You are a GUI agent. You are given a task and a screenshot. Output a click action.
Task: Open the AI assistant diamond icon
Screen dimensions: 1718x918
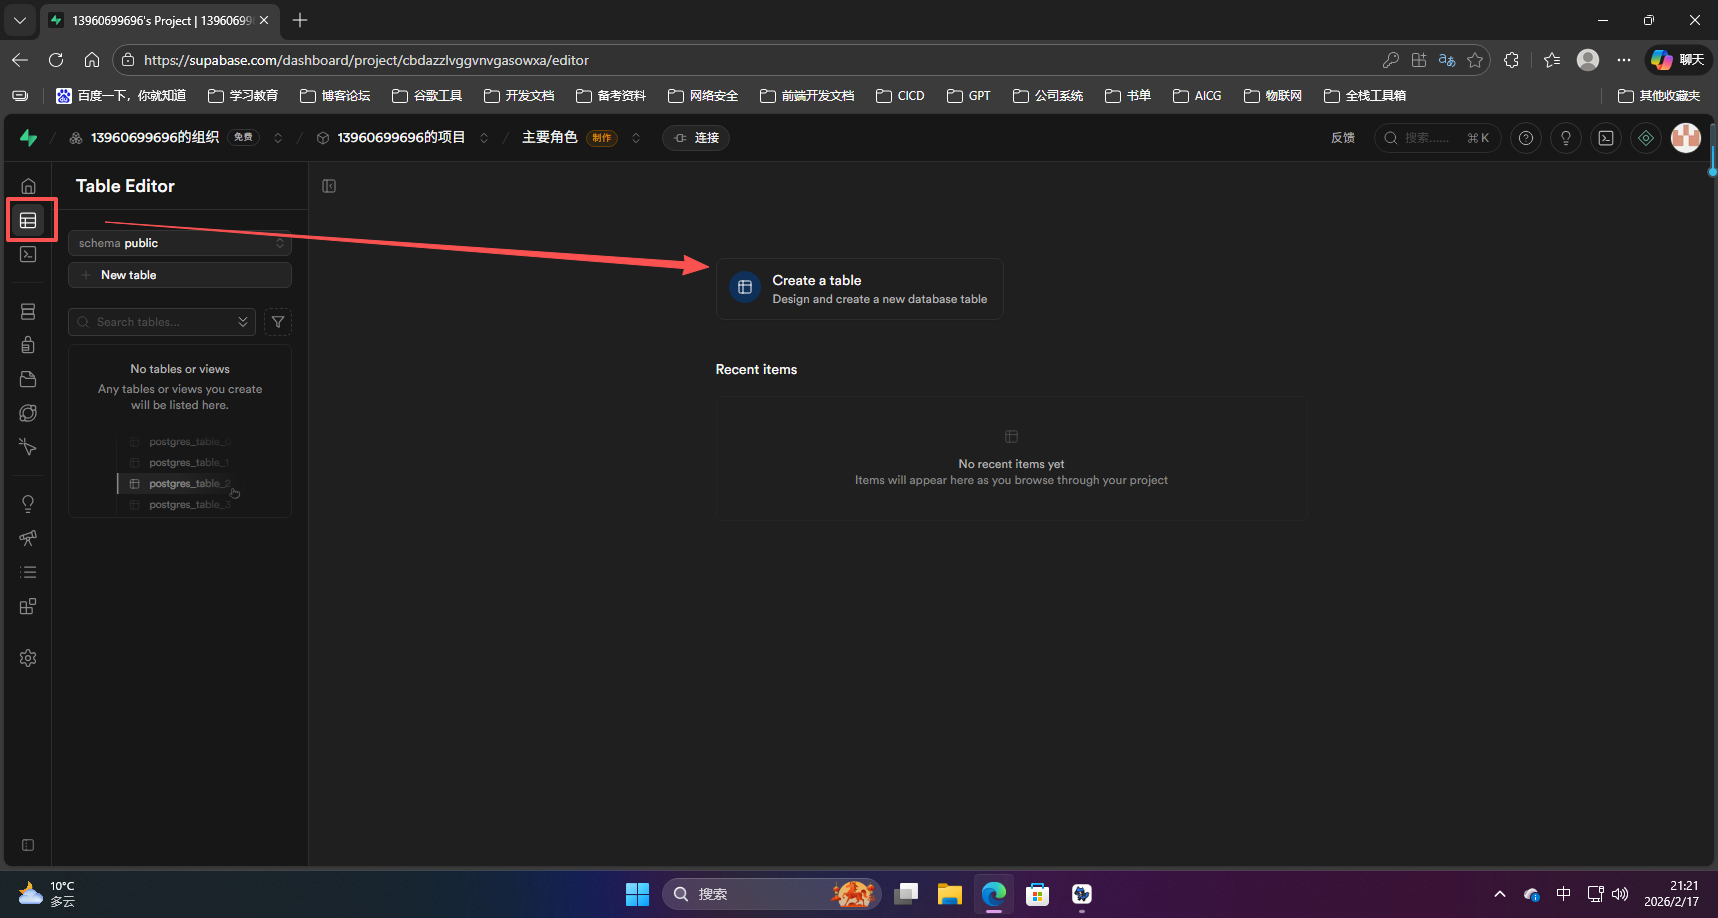[1646, 138]
